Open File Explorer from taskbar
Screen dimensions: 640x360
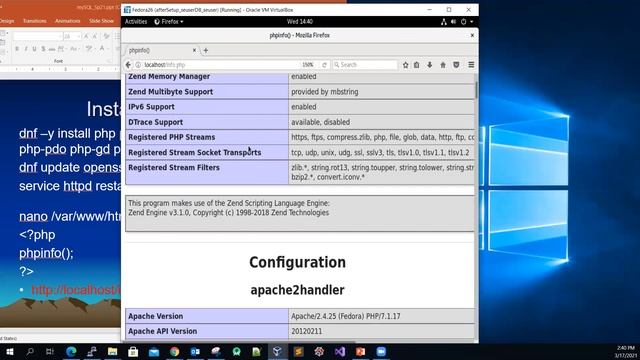pos(113,351)
